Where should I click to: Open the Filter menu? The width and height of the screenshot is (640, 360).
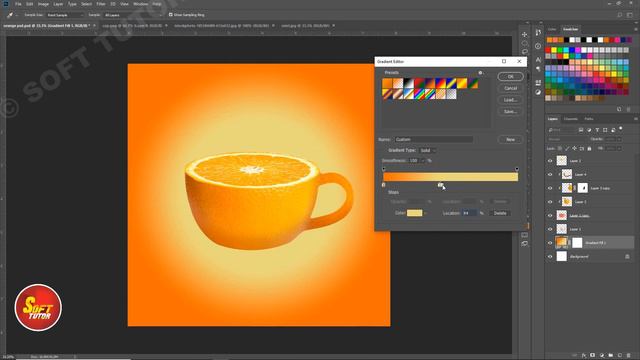click(x=101, y=4)
